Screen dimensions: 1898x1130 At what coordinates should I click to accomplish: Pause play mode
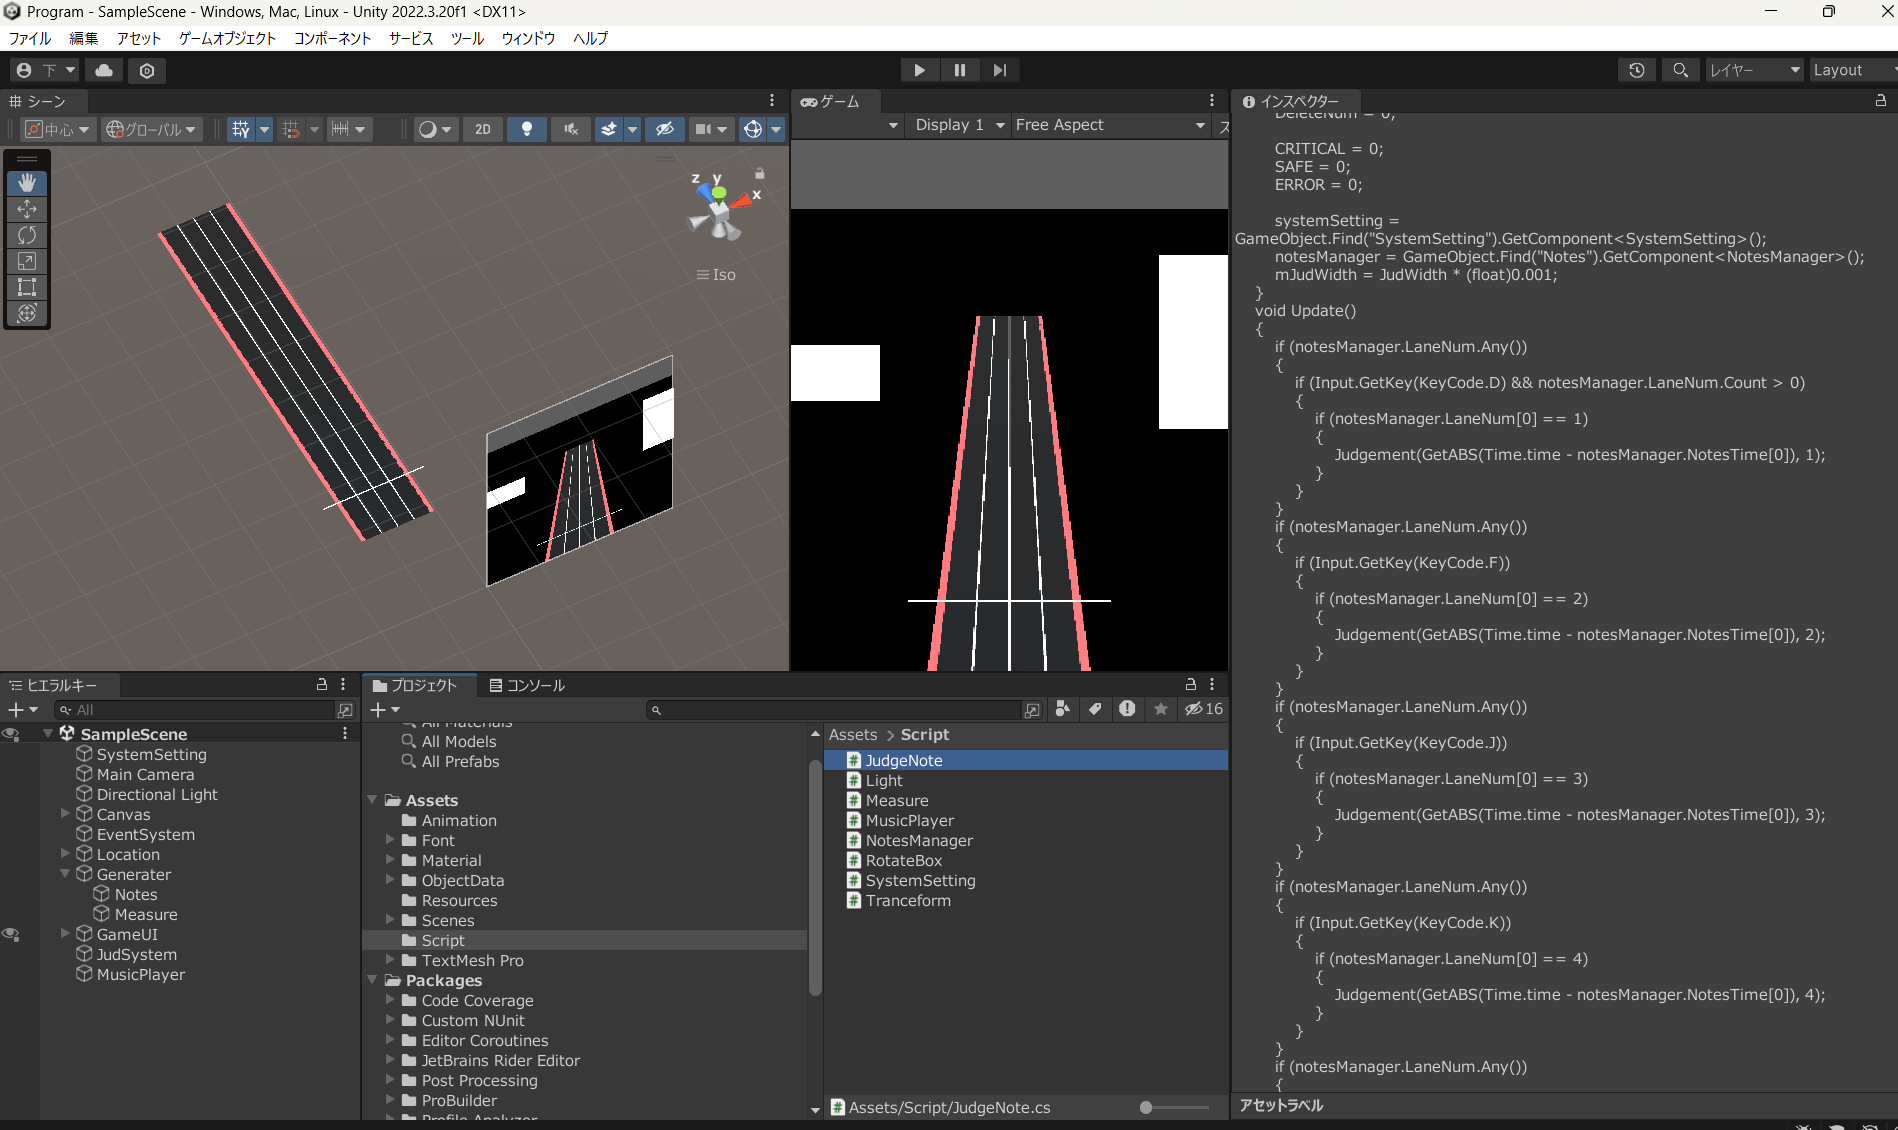[x=960, y=70]
